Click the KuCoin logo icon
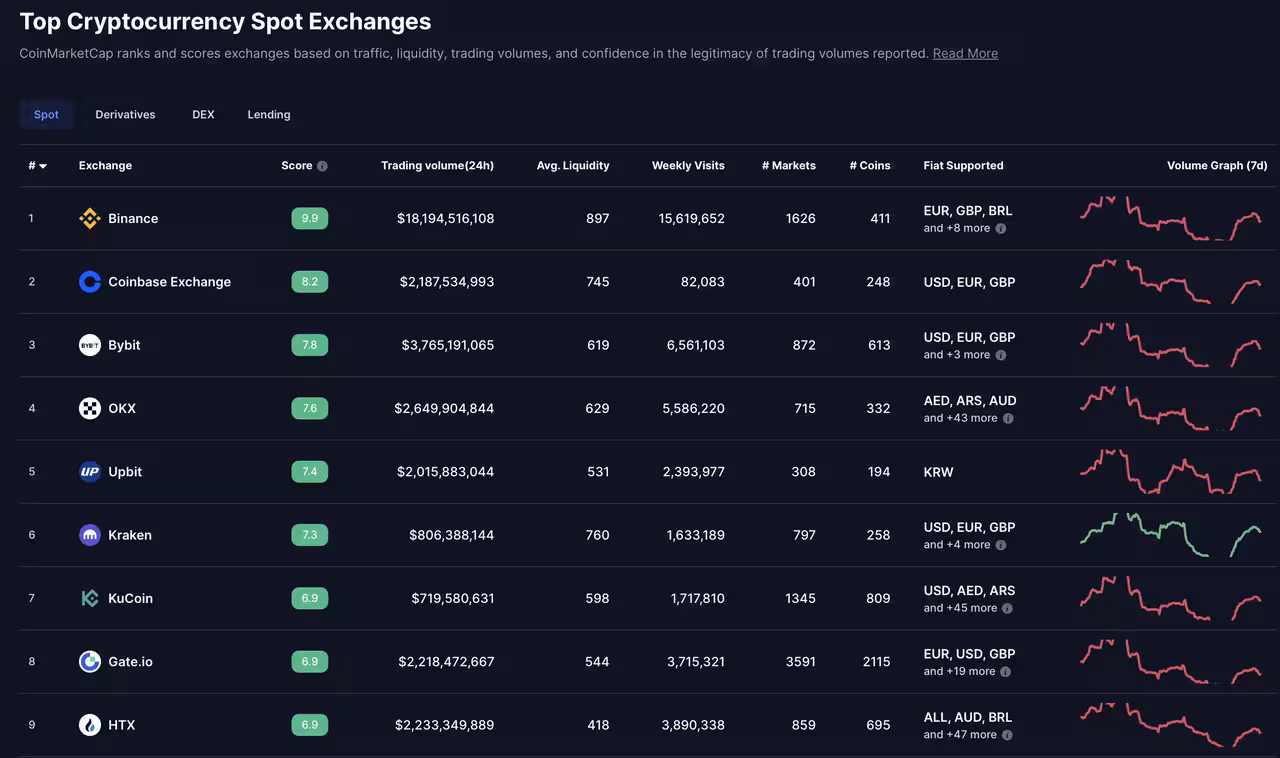 [x=90, y=598]
